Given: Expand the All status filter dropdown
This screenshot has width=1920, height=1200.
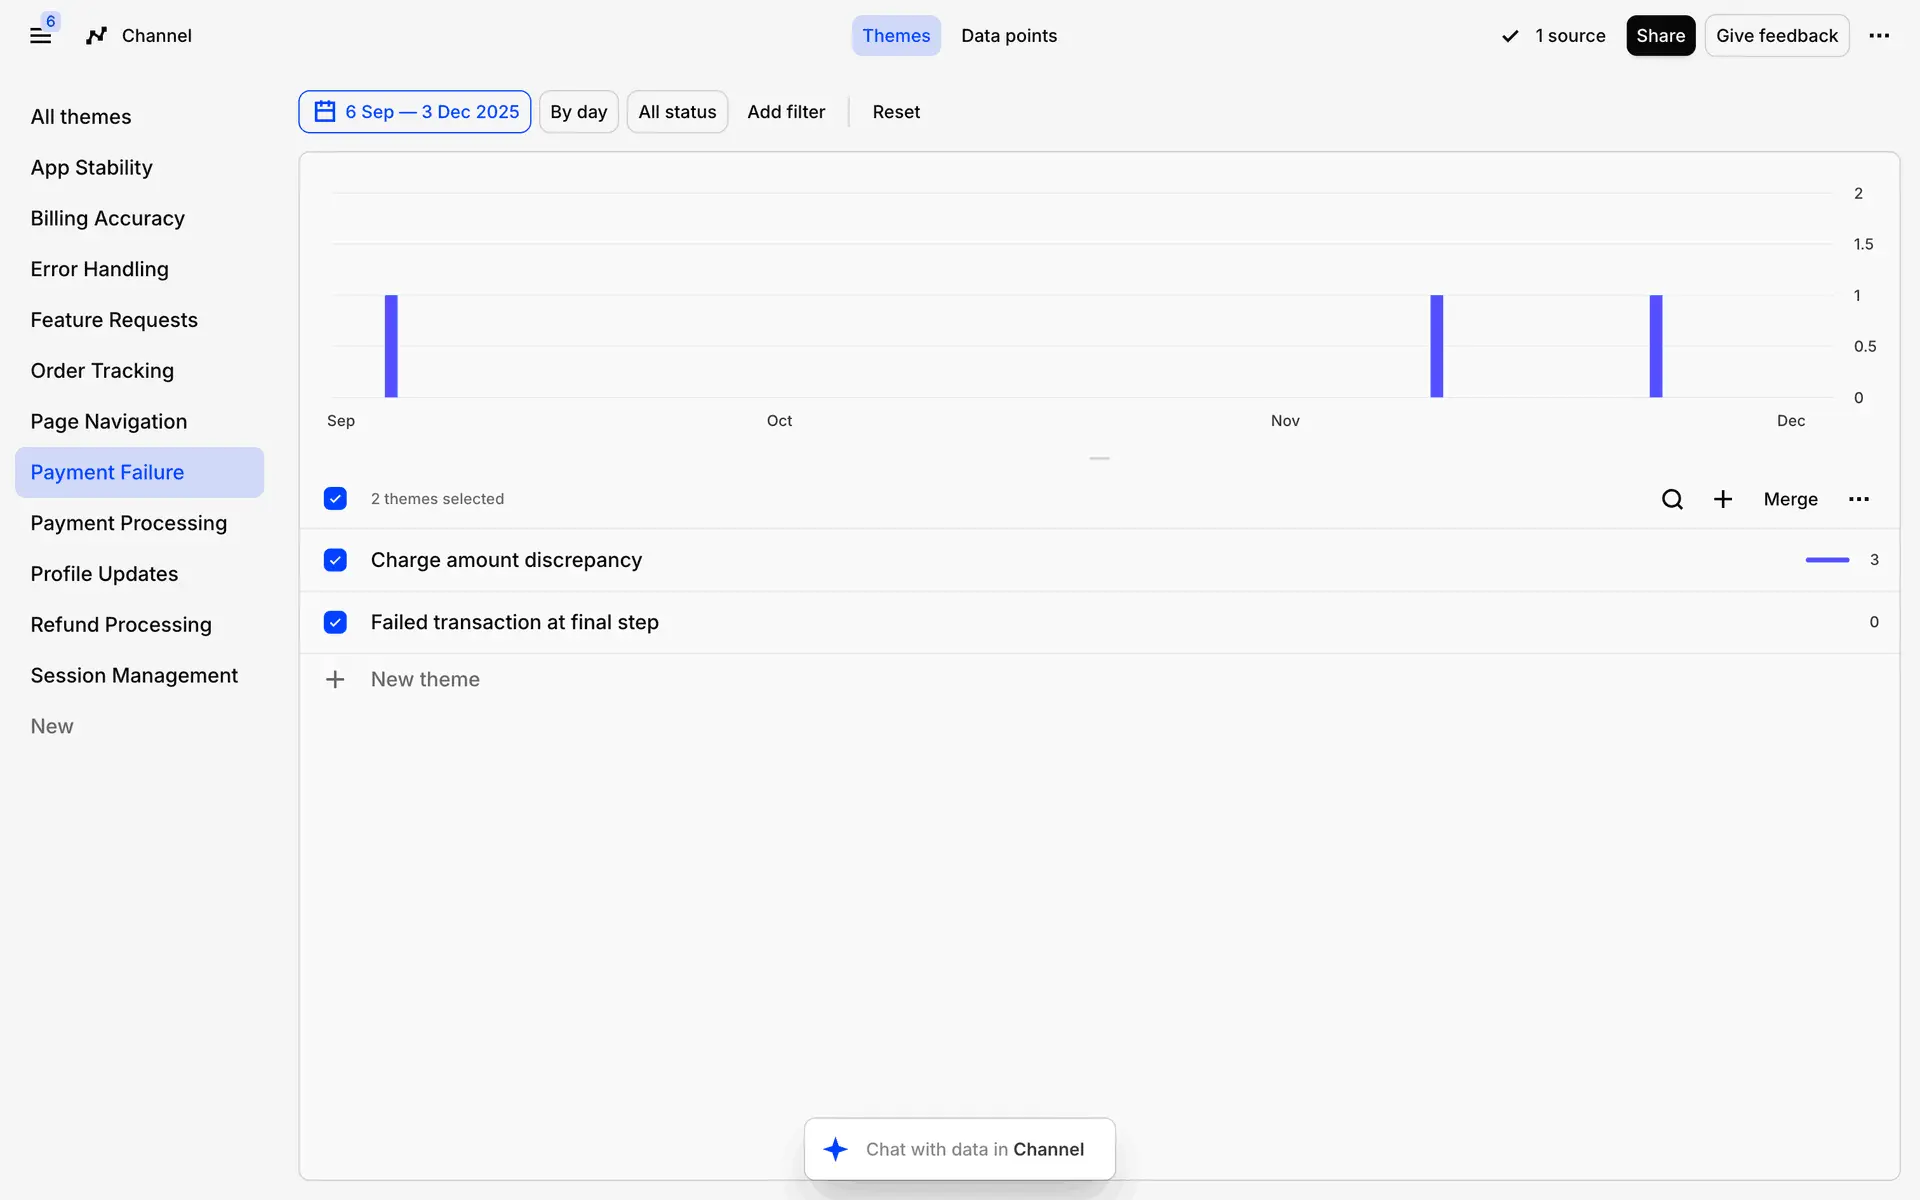Looking at the screenshot, I should click(677, 112).
